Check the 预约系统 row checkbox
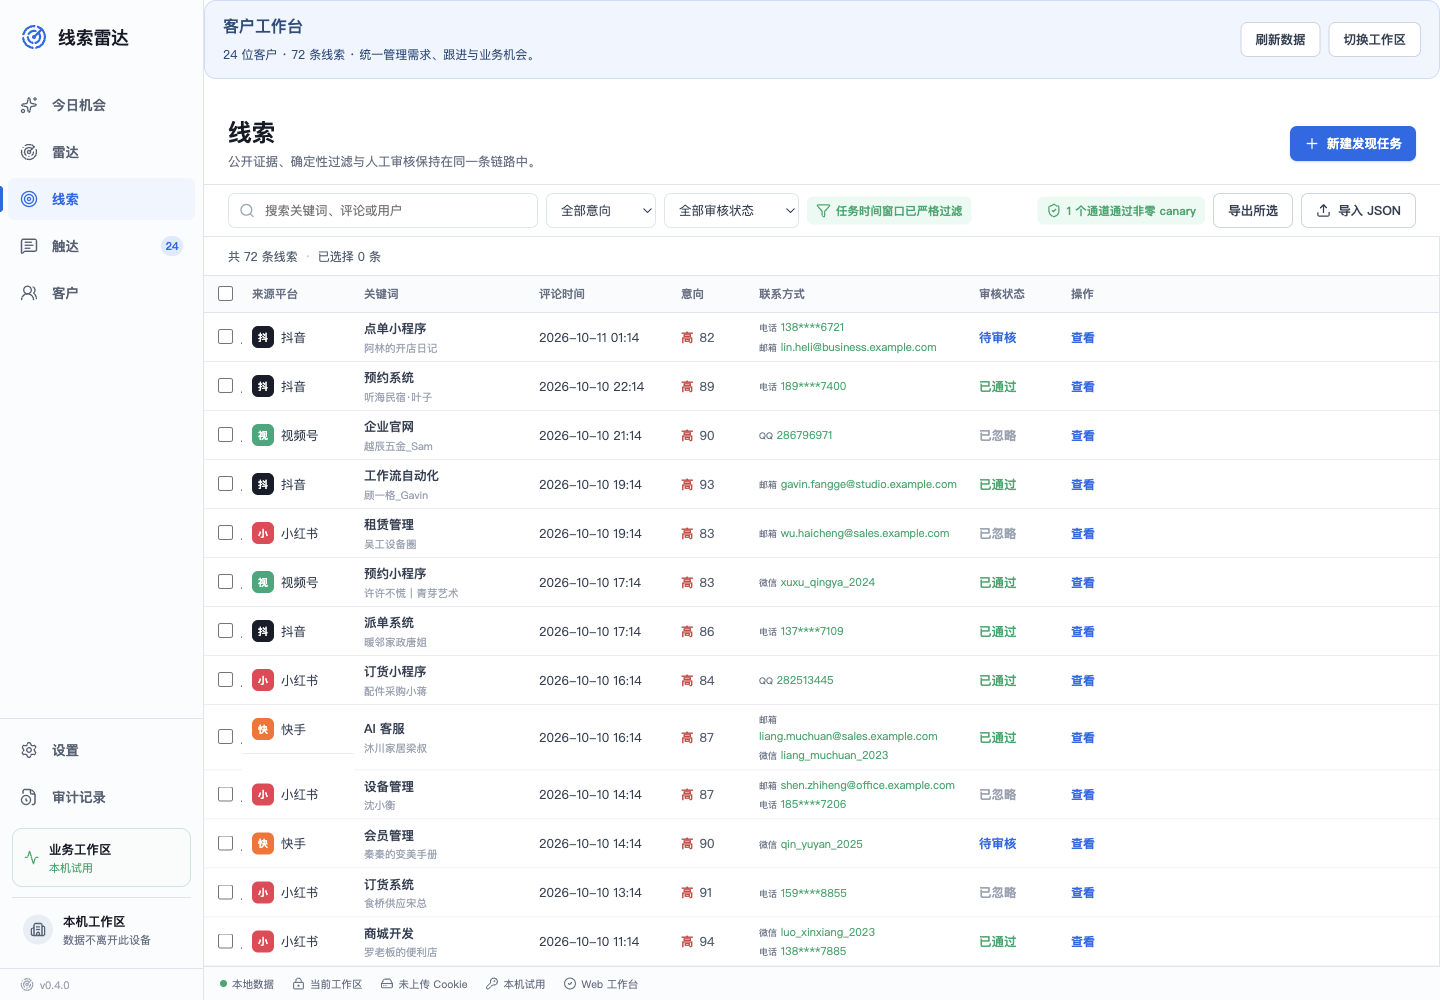This screenshot has width=1440, height=1000. coord(226,386)
